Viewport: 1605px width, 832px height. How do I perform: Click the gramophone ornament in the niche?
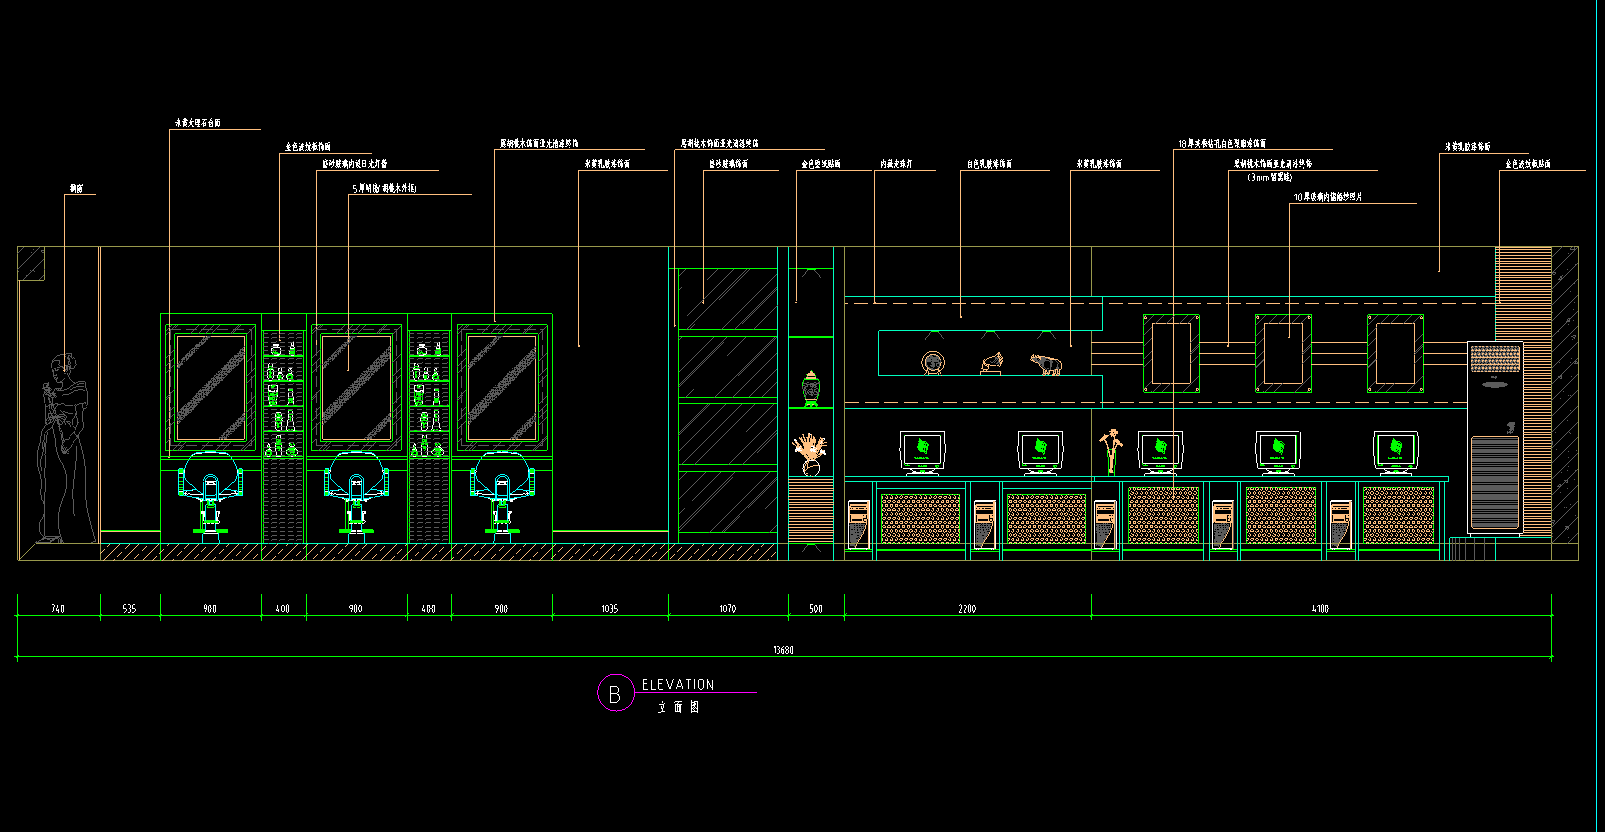click(x=990, y=363)
